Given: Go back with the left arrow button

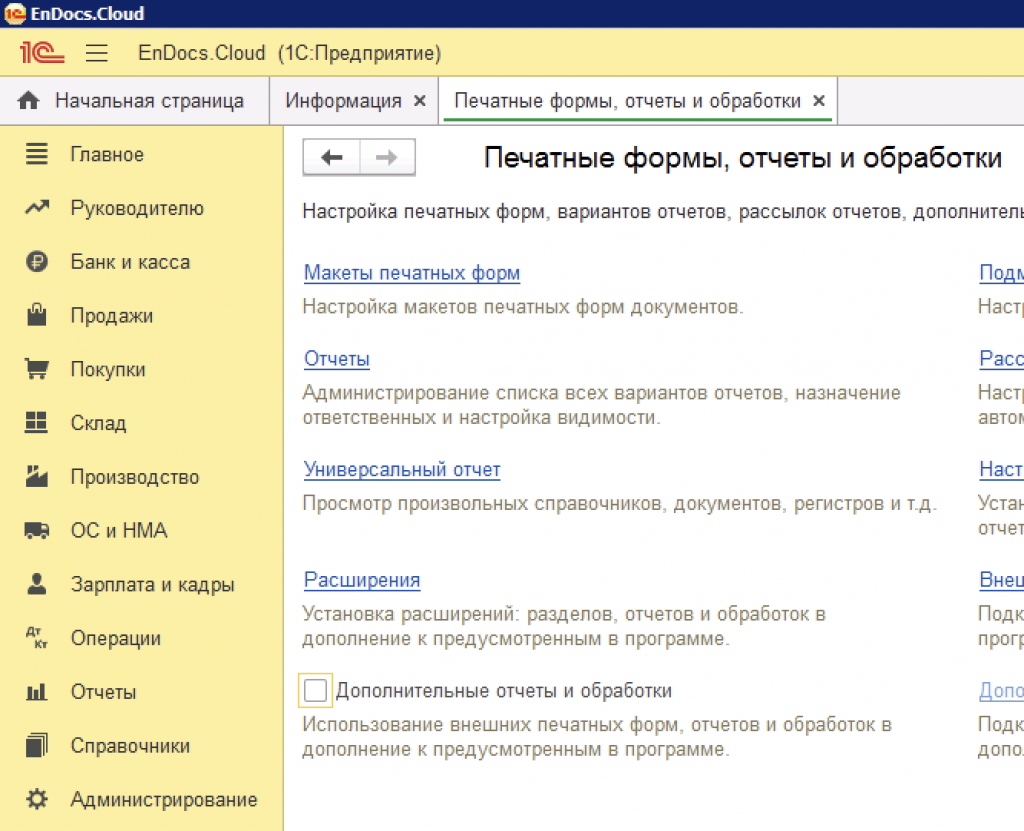Looking at the screenshot, I should [x=332, y=157].
